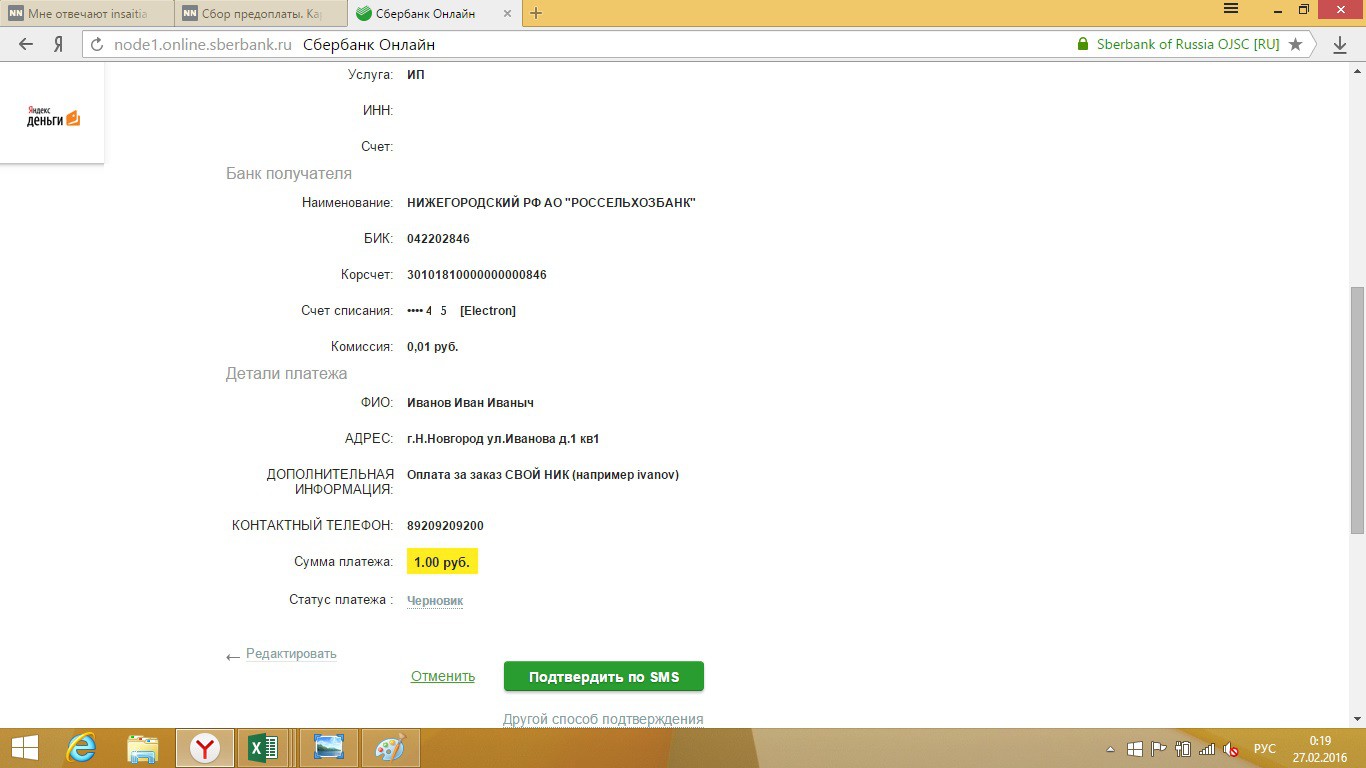
Task: Click the 'Черновик' payment status link
Action: (x=435, y=601)
